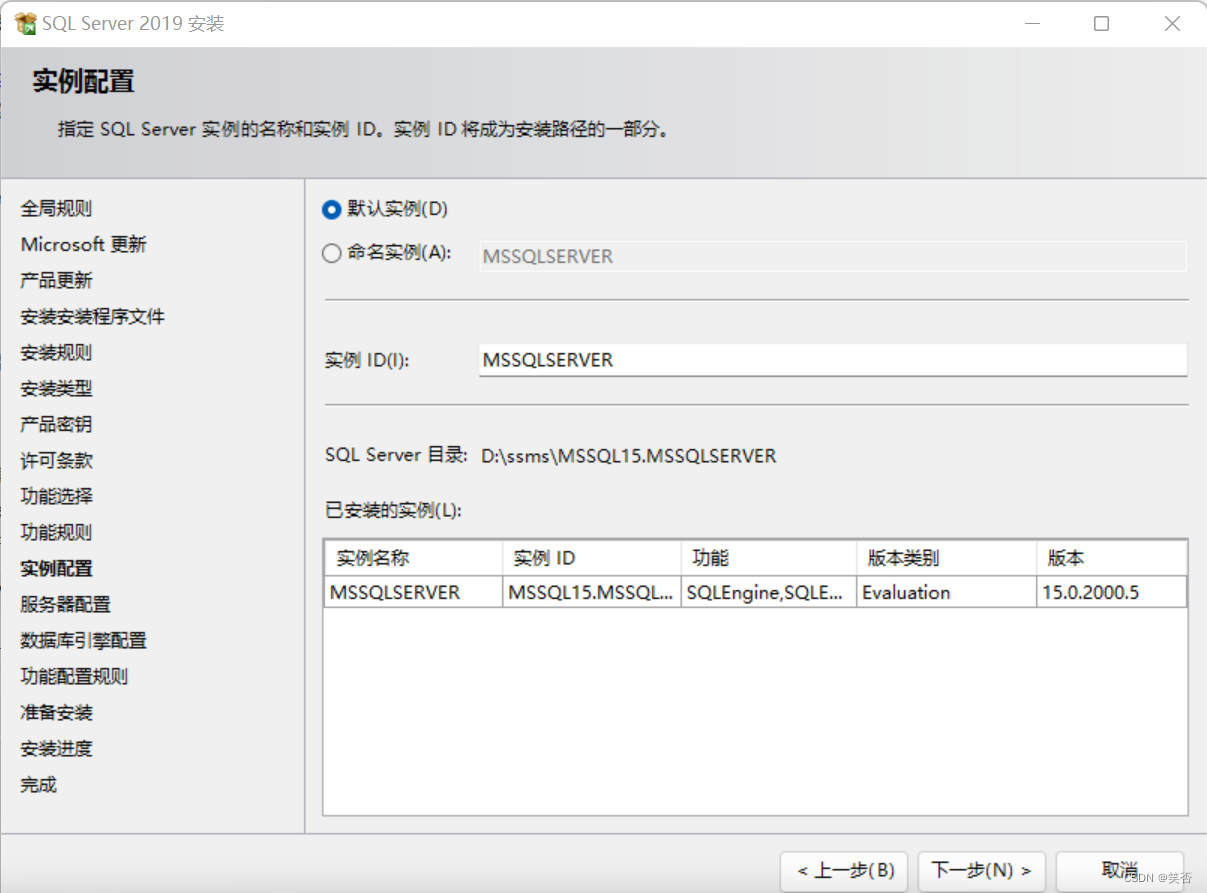Click the 服务器配置 step
Screen dimensions: 1207x893
click(x=65, y=604)
